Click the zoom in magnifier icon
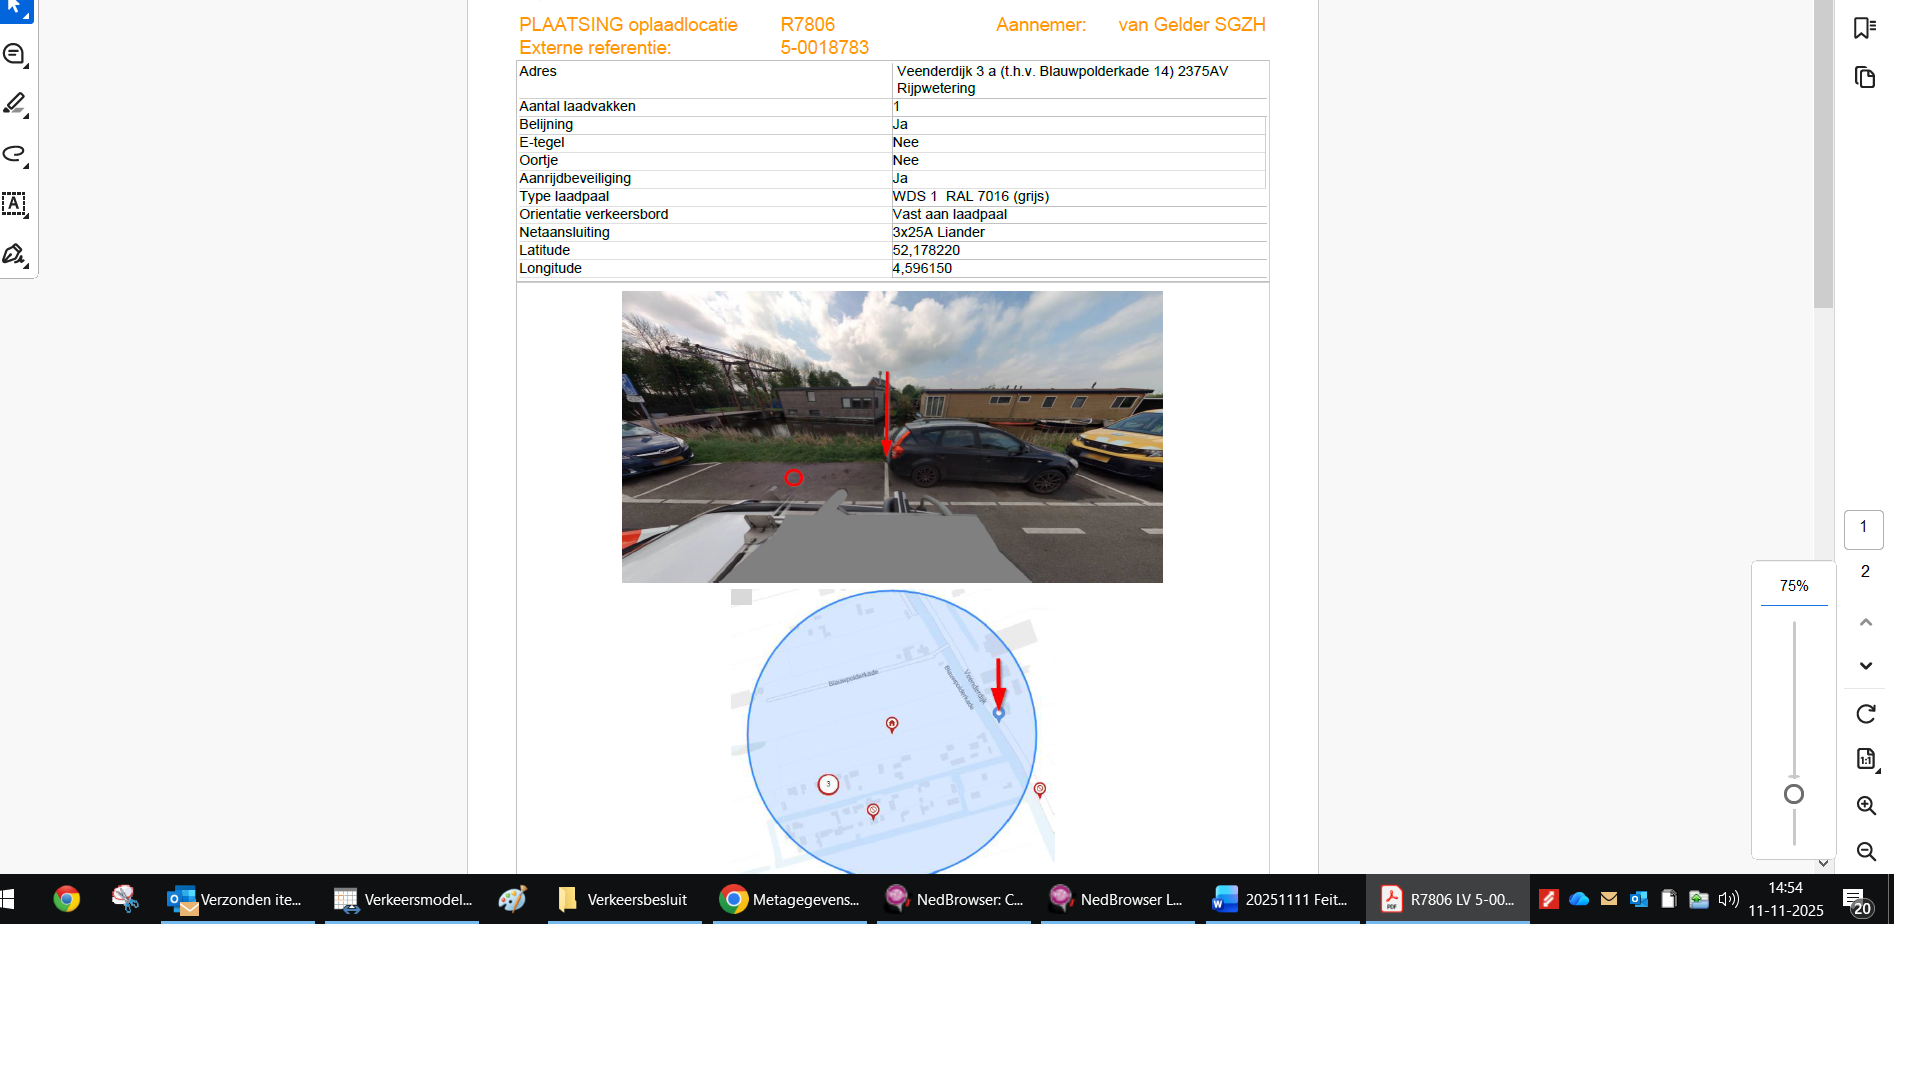The image size is (1920, 1080). click(x=1865, y=806)
